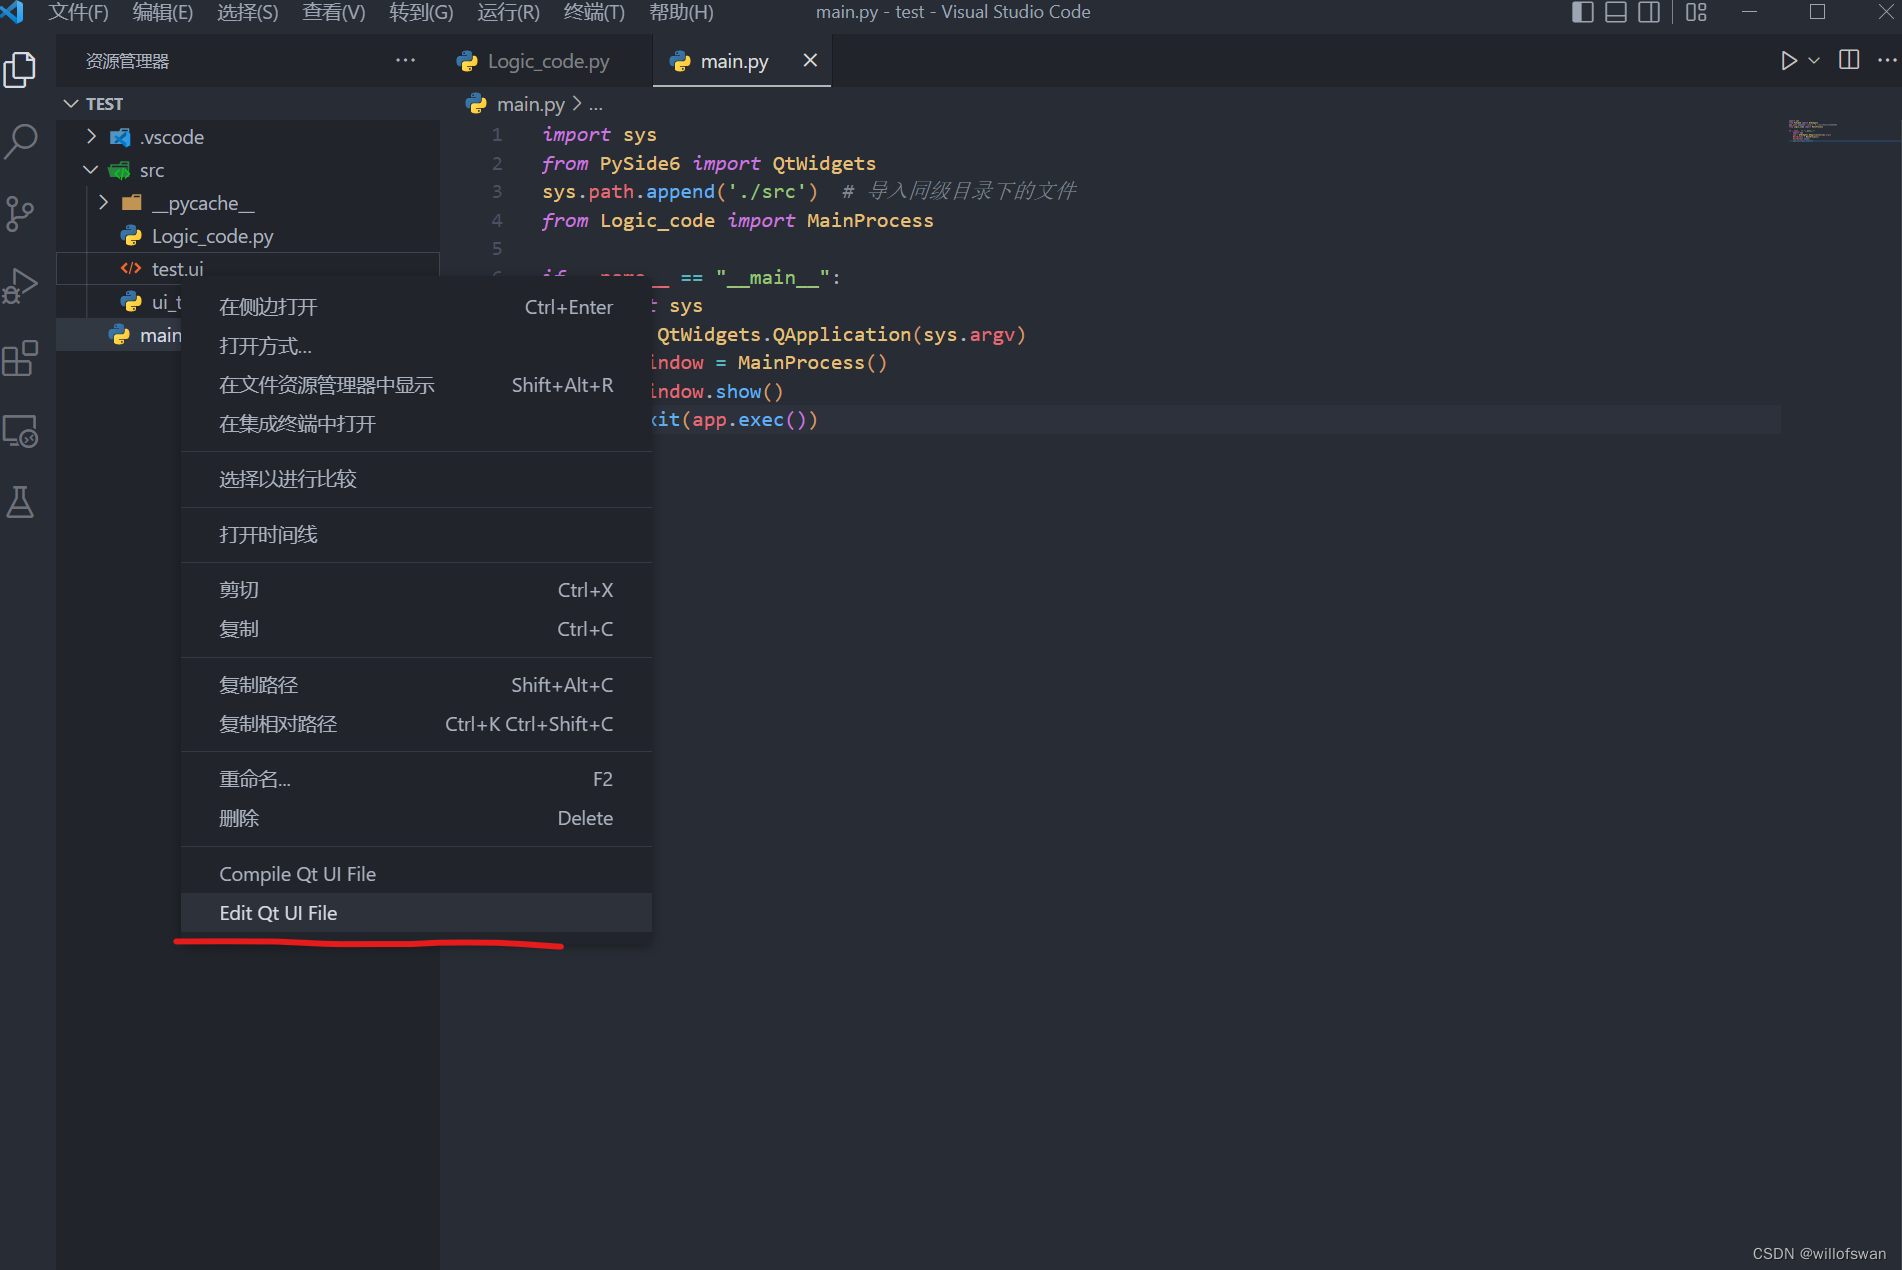
Task: Expand the __pycache__ folder chevron
Action: 104,203
